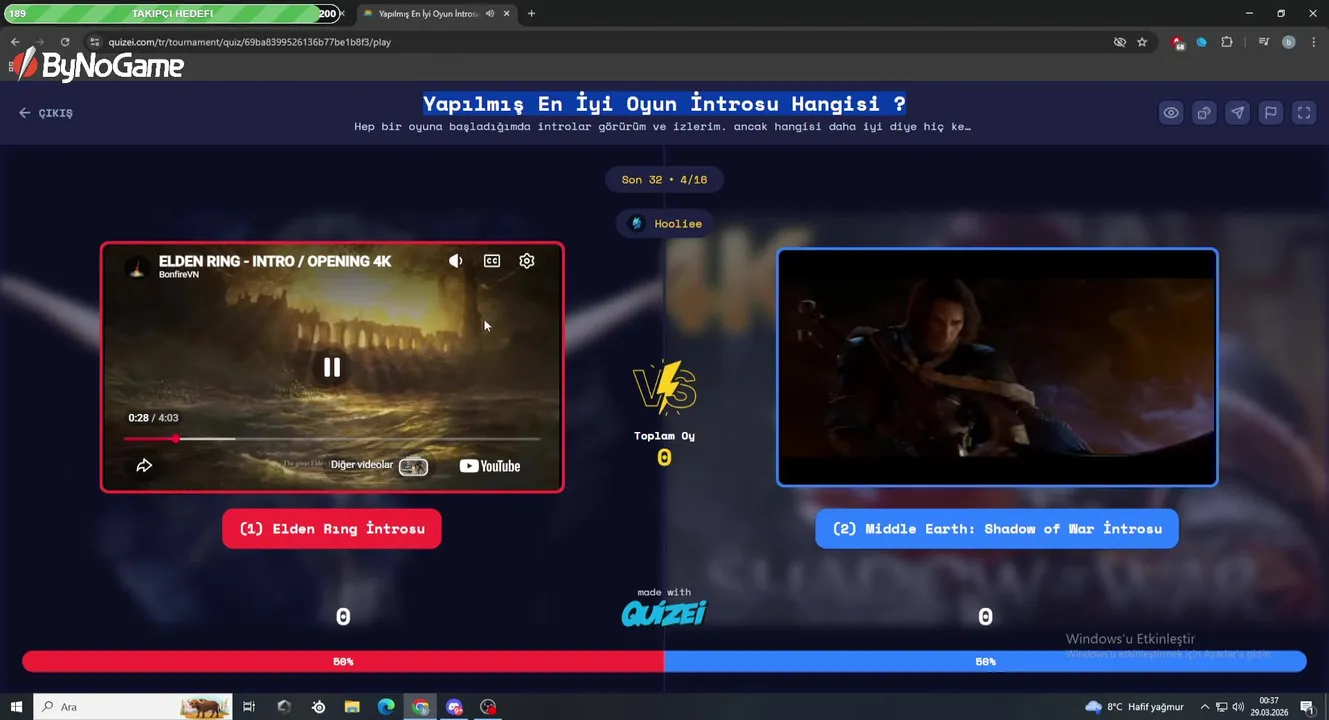This screenshot has height=720, width=1329.
Task: Click the eye icon in the quiz header
Action: [x=1171, y=113]
